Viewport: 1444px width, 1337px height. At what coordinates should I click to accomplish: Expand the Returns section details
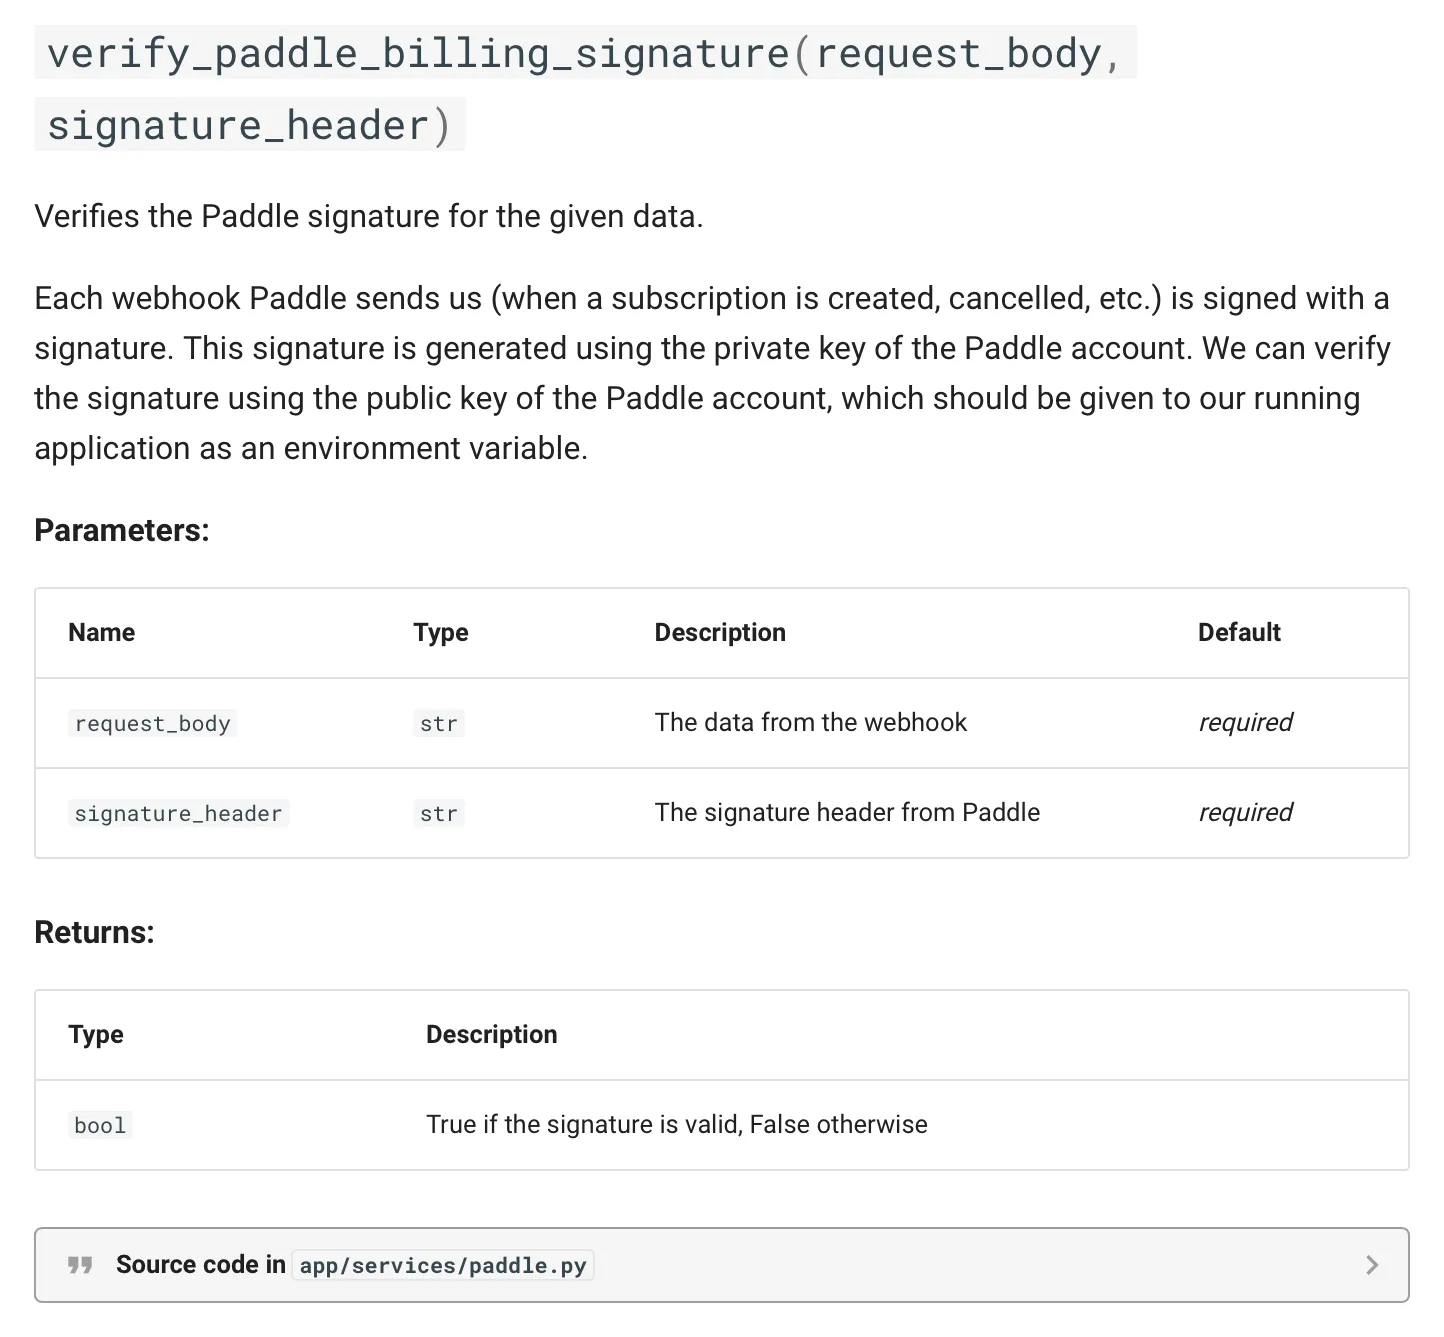click(95, 931)
